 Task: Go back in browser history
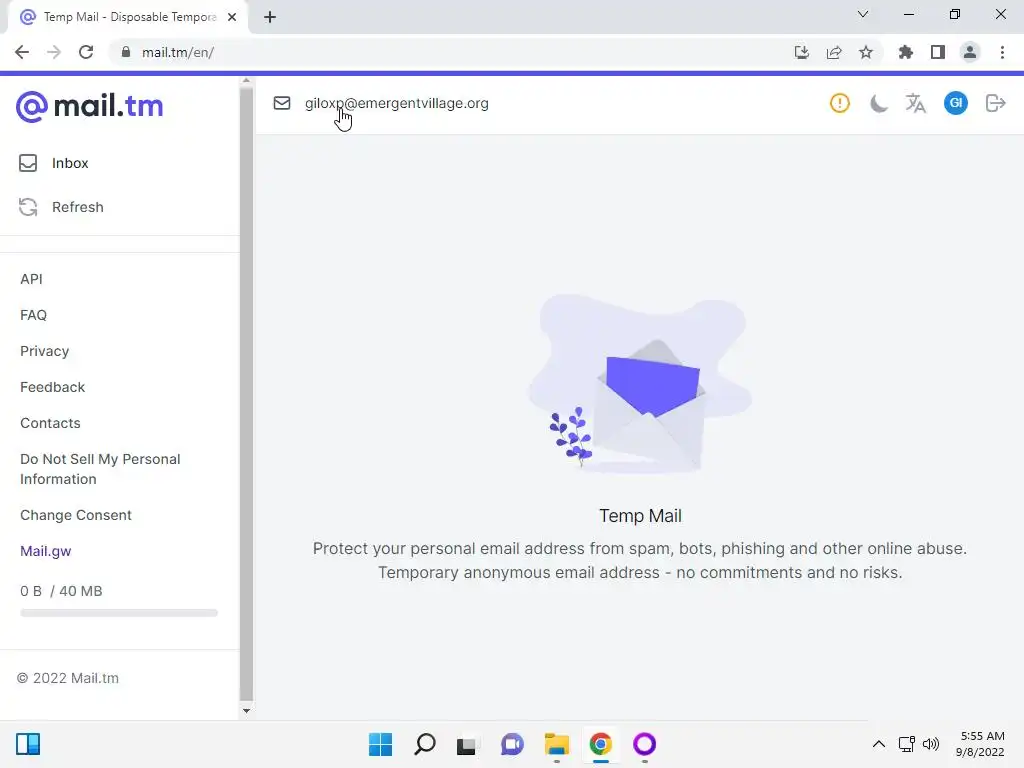pos(22,52)
